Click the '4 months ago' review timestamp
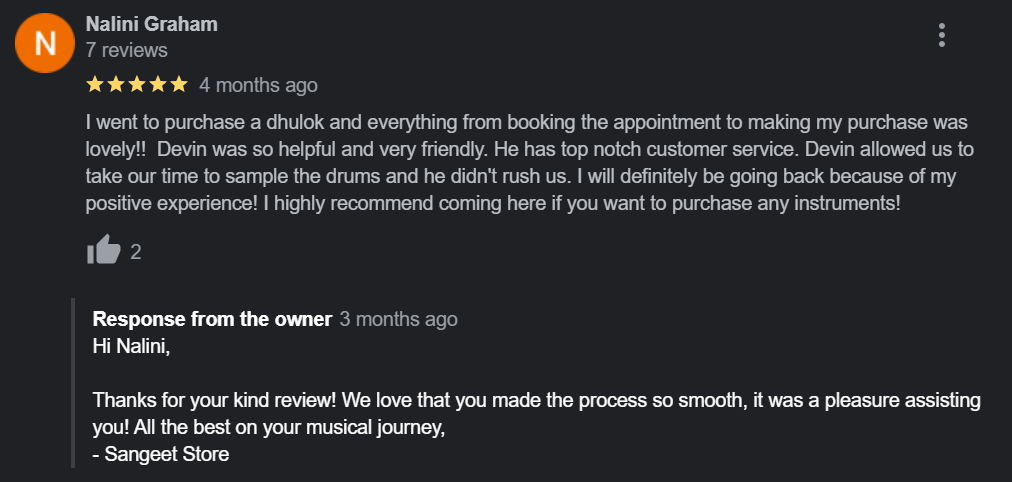This screenshot has height=482, width=1012. pyautogui.click(x=258, y=85)
